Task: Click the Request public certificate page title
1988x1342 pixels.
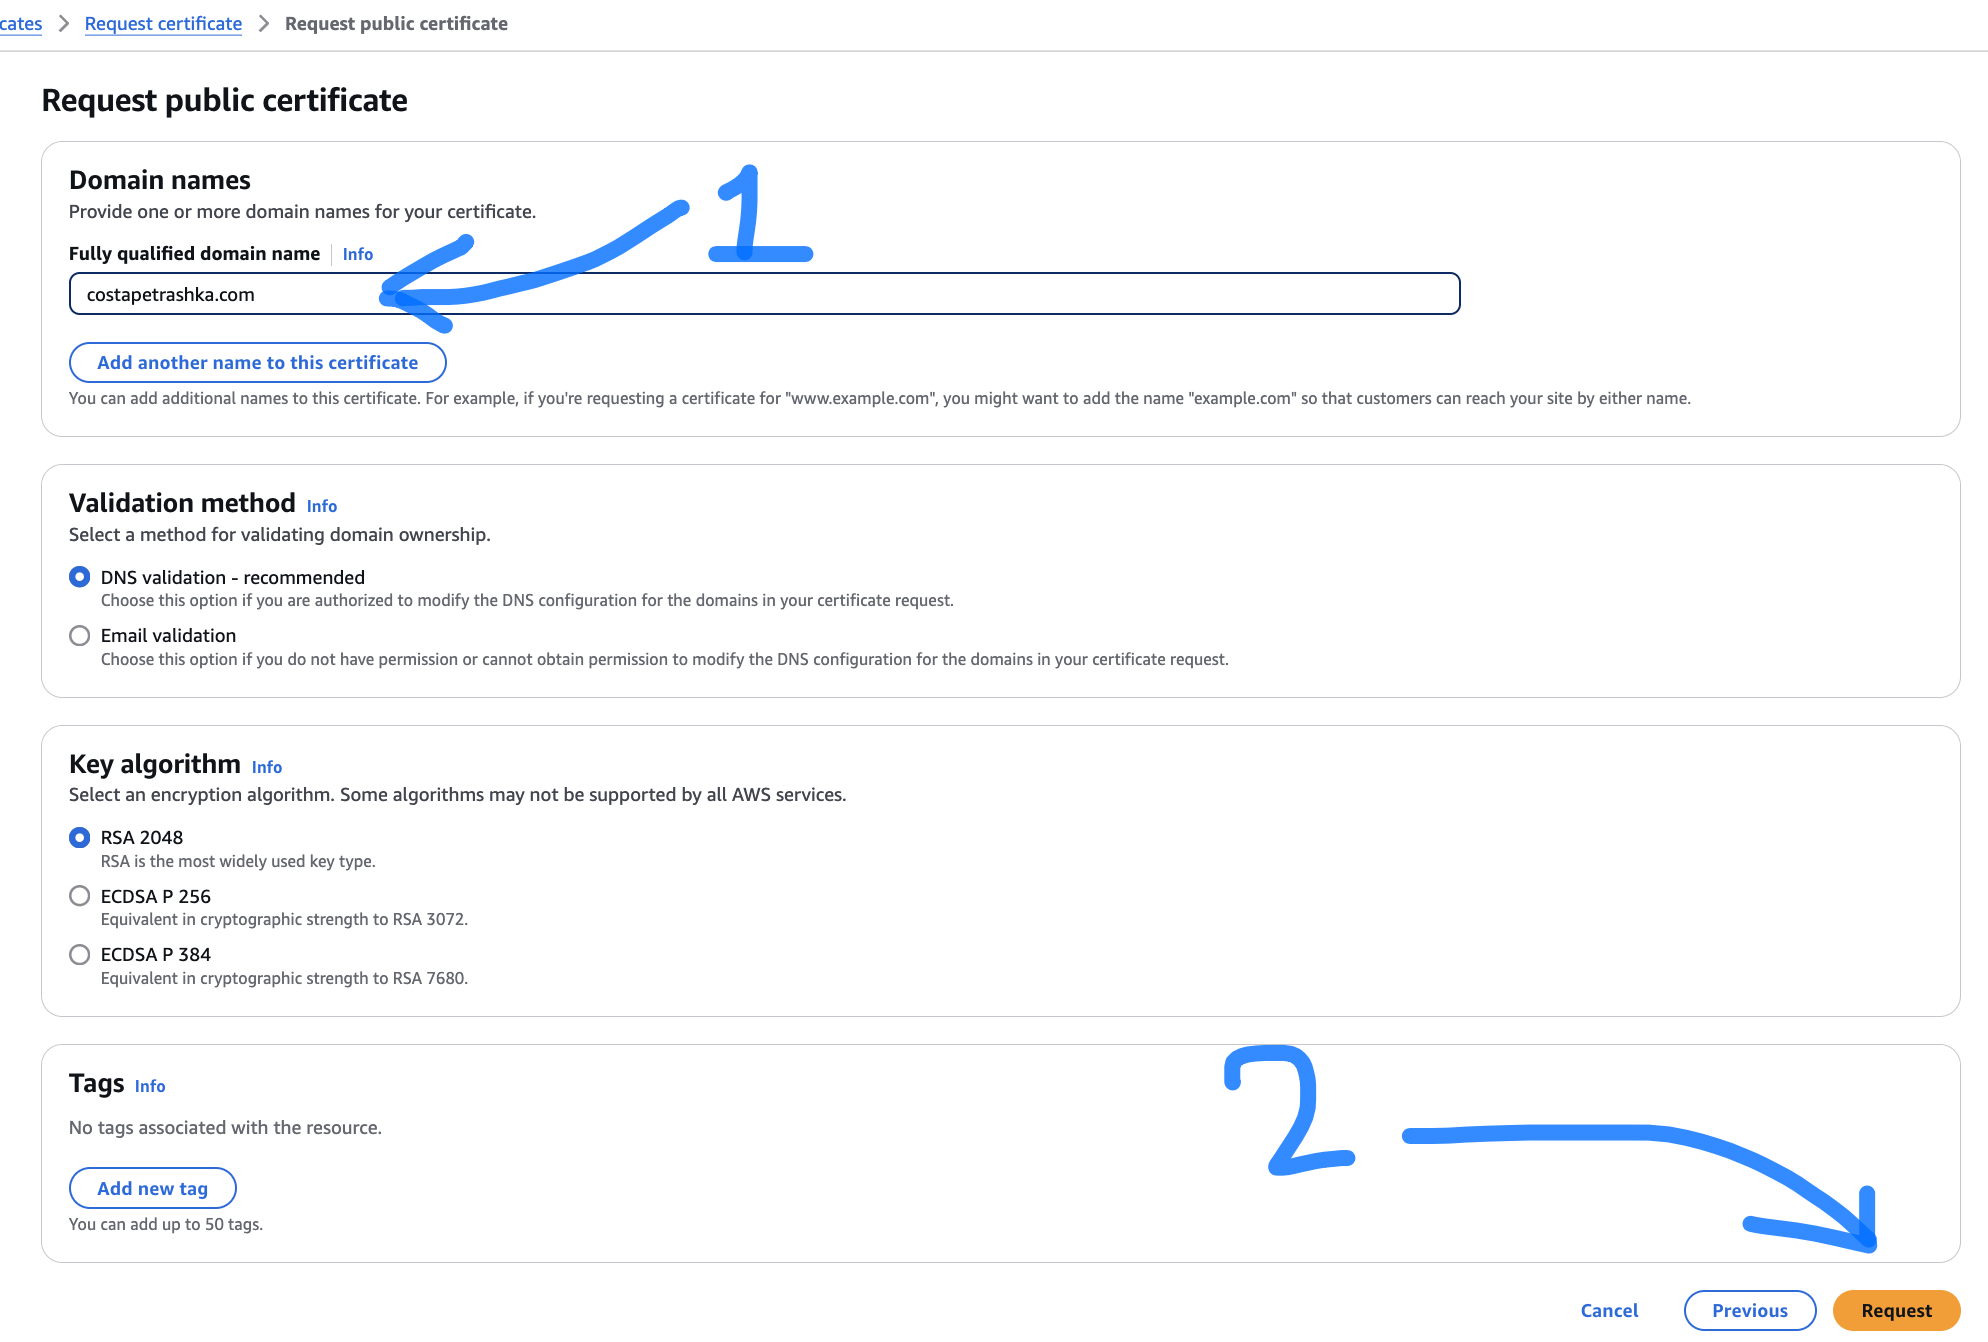Action: click(224, 100)
